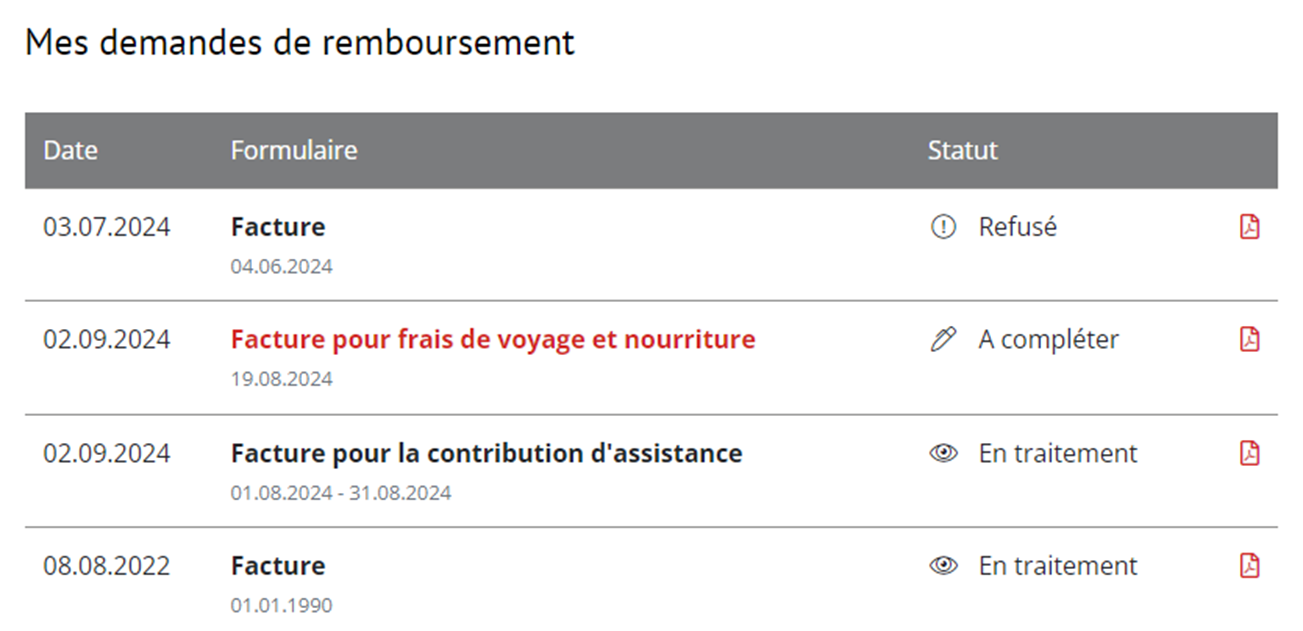Click the Refusé warning status icon
The width and height of the screenshot is (1303, 631).
pyautogui.click(x=943, y=227)
